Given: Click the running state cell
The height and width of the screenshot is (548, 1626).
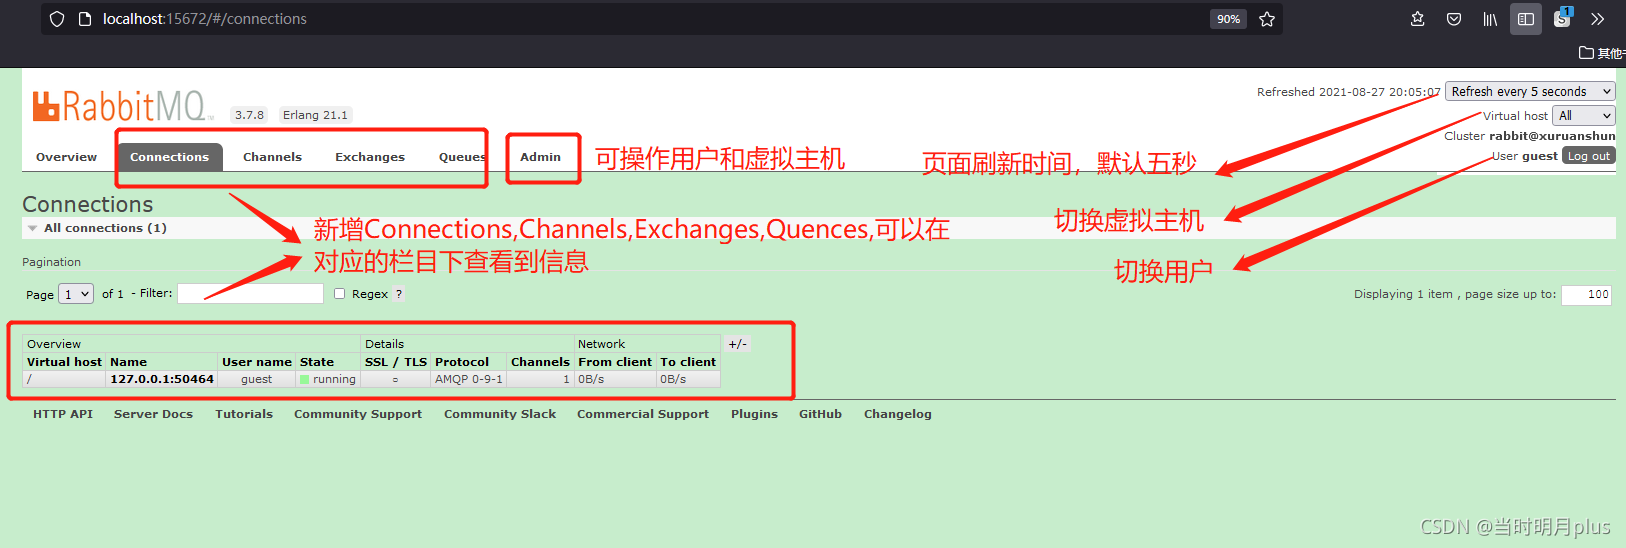Looking at the screenshot, I should [328, 379].
